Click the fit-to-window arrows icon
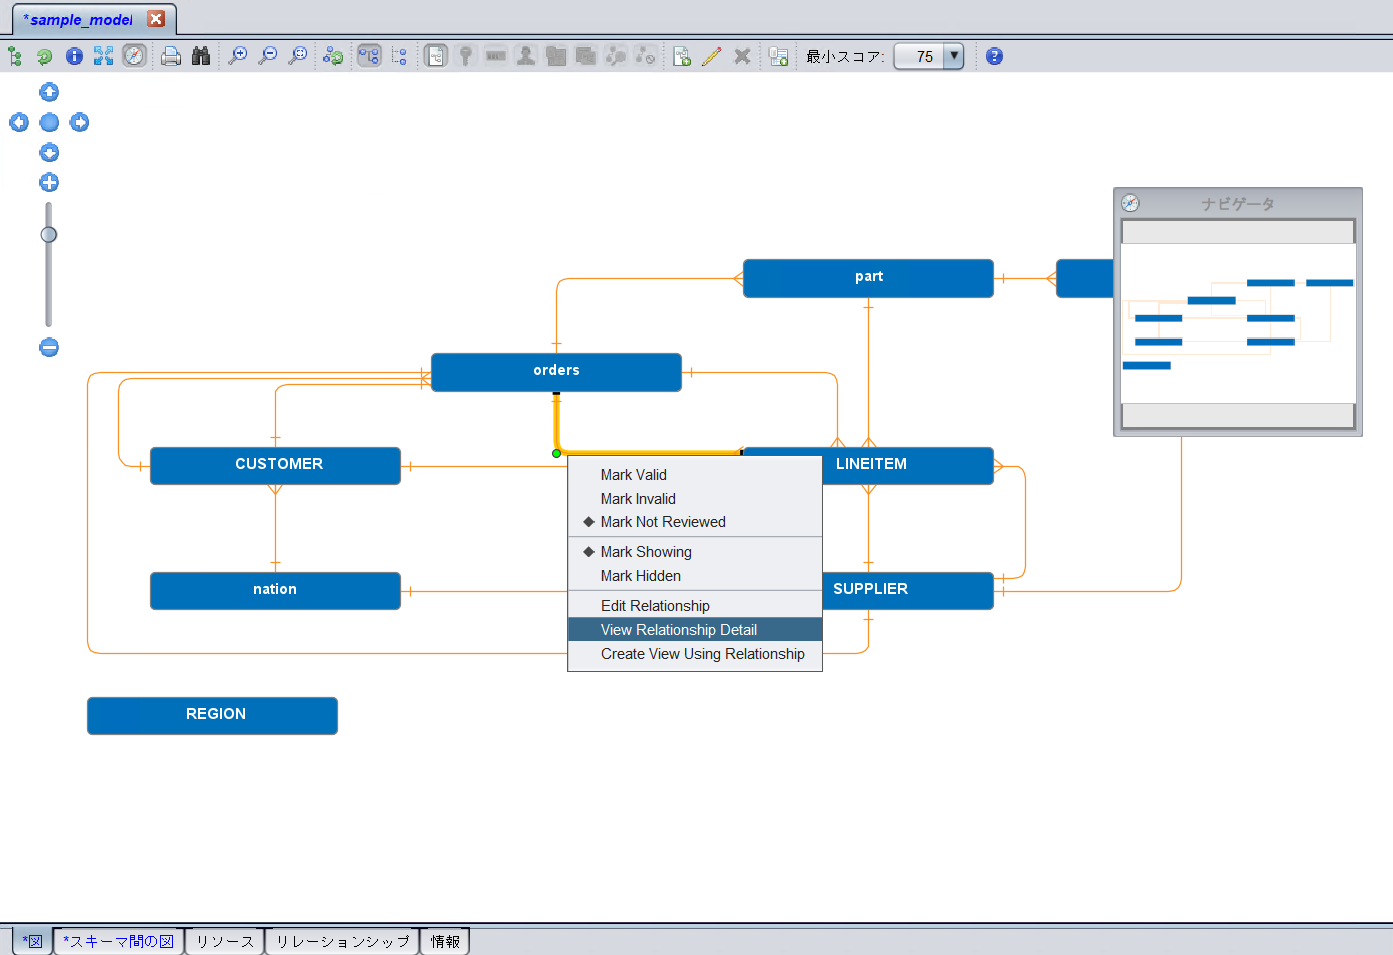The width and height of the screenshot is (1393, 955). click(104, 56)
